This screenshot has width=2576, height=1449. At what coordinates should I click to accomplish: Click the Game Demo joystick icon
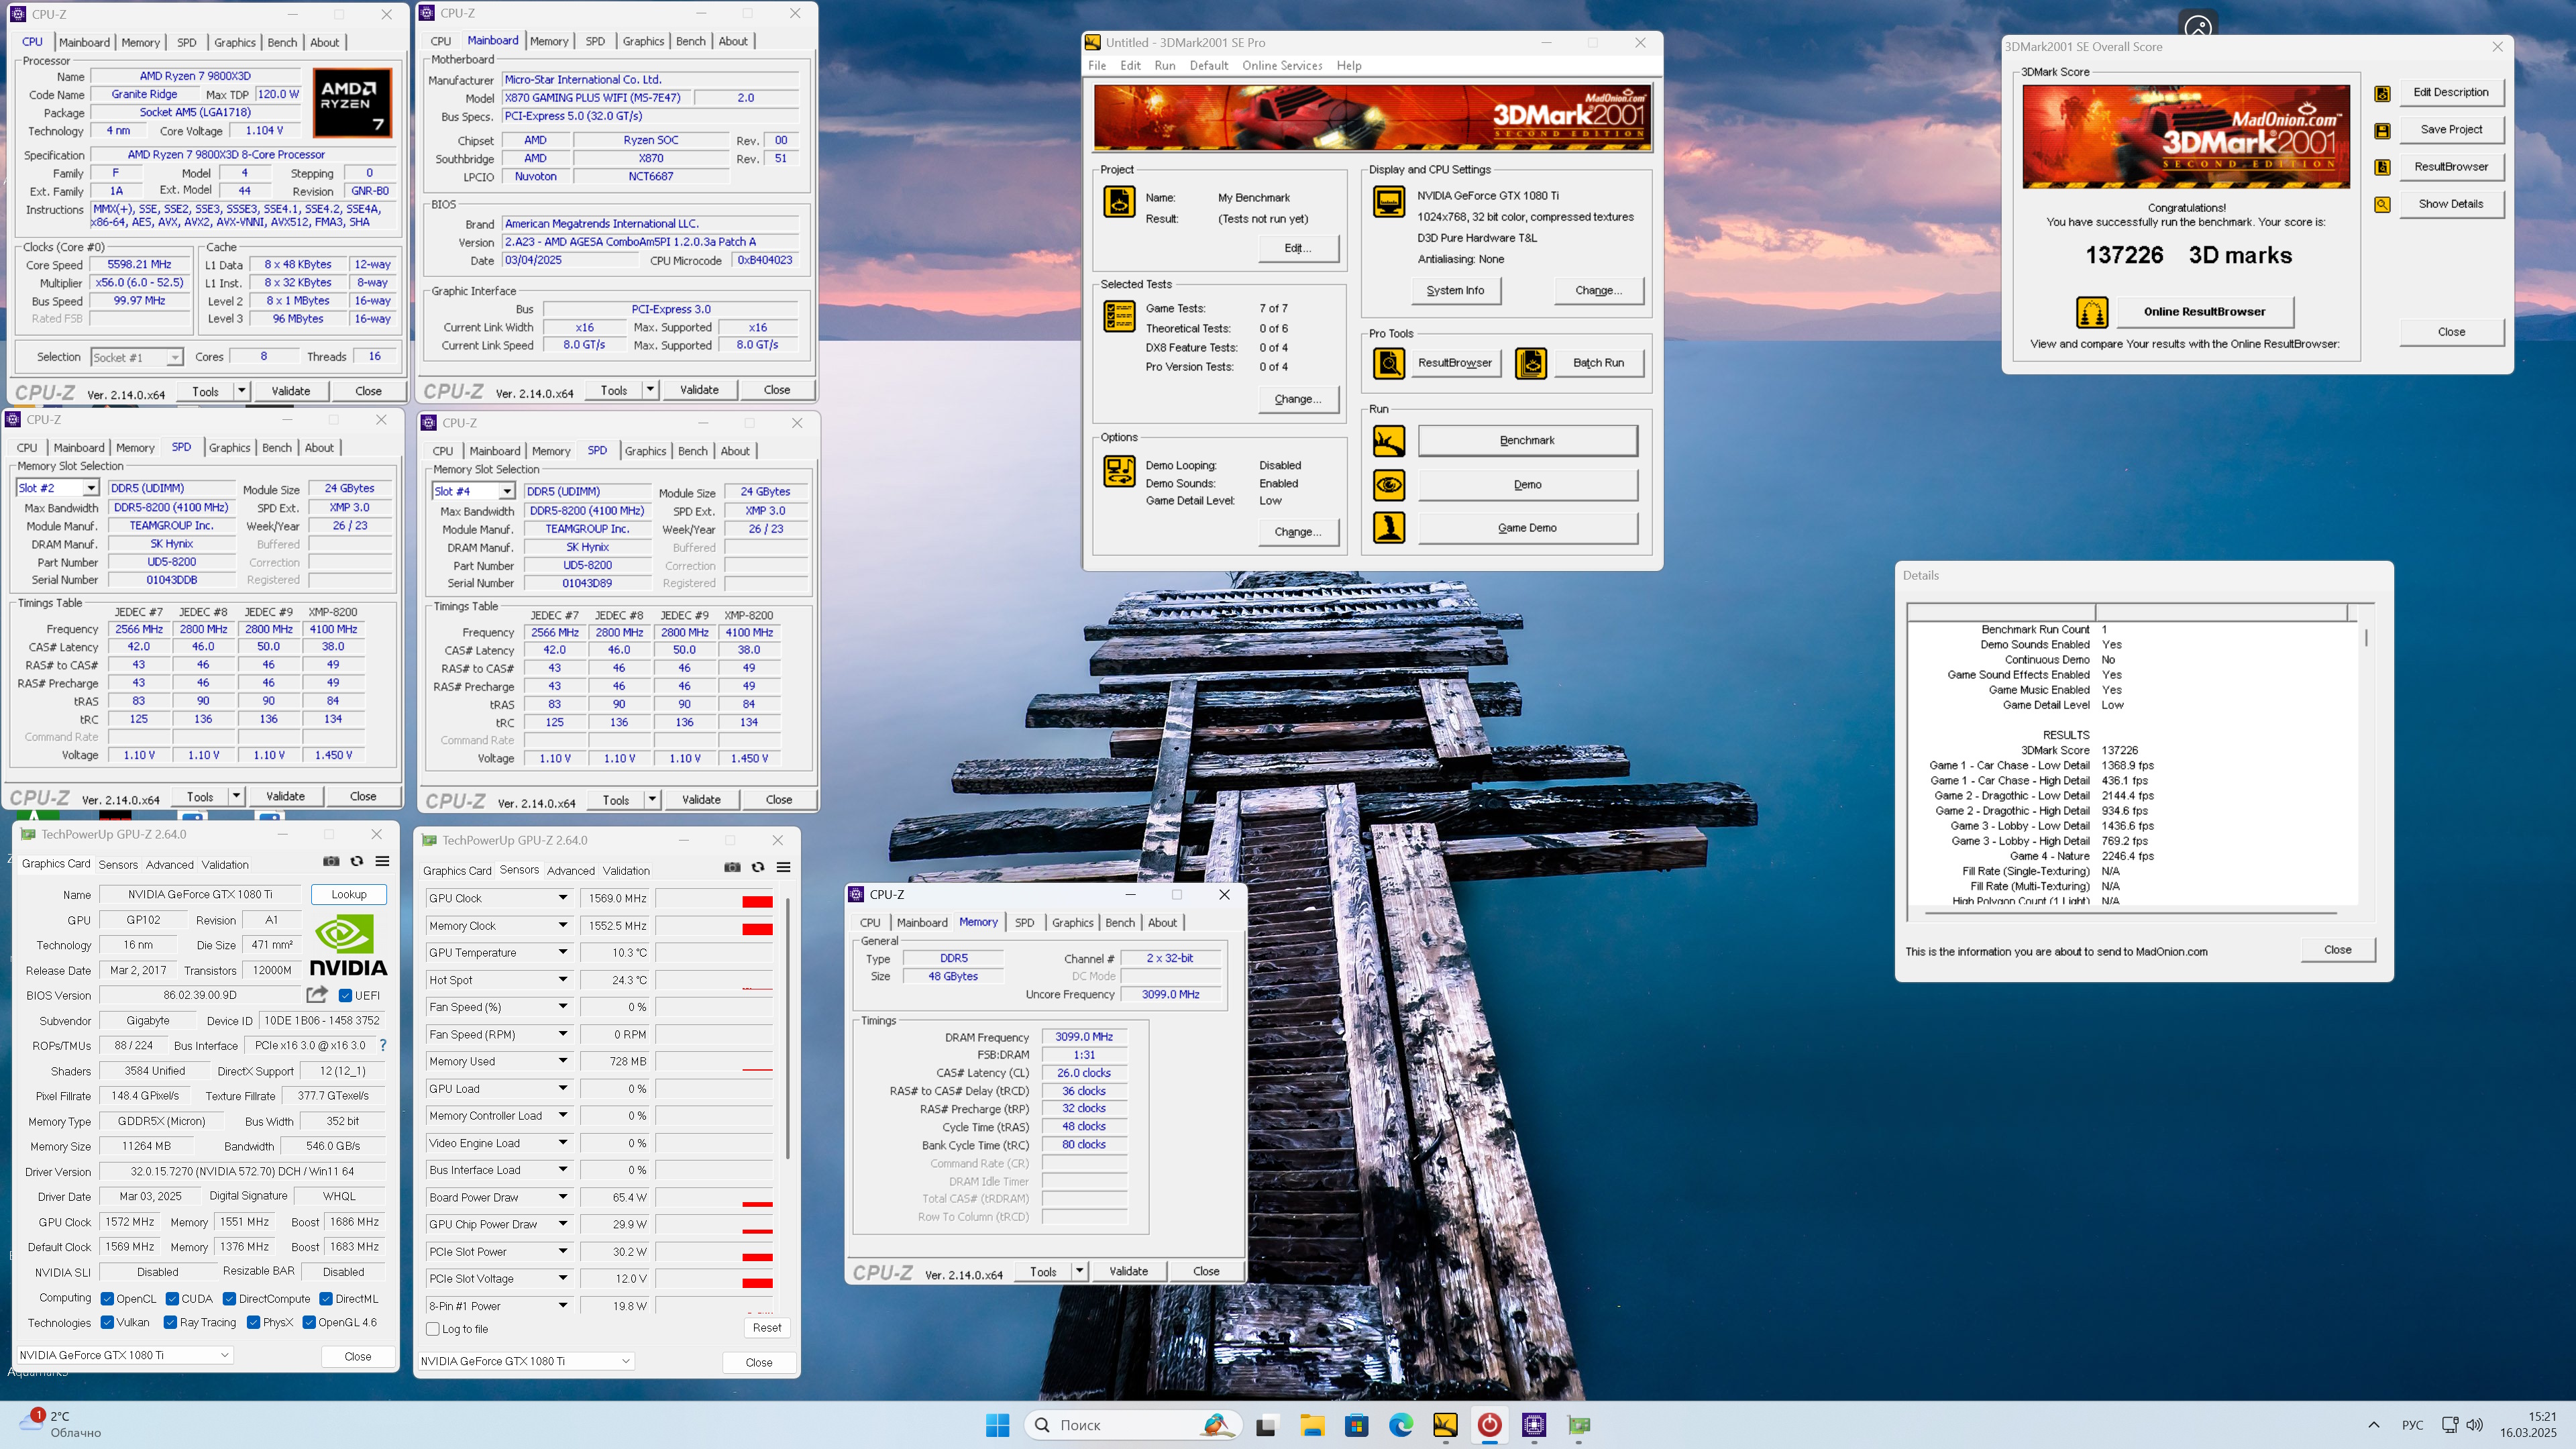1388,528
